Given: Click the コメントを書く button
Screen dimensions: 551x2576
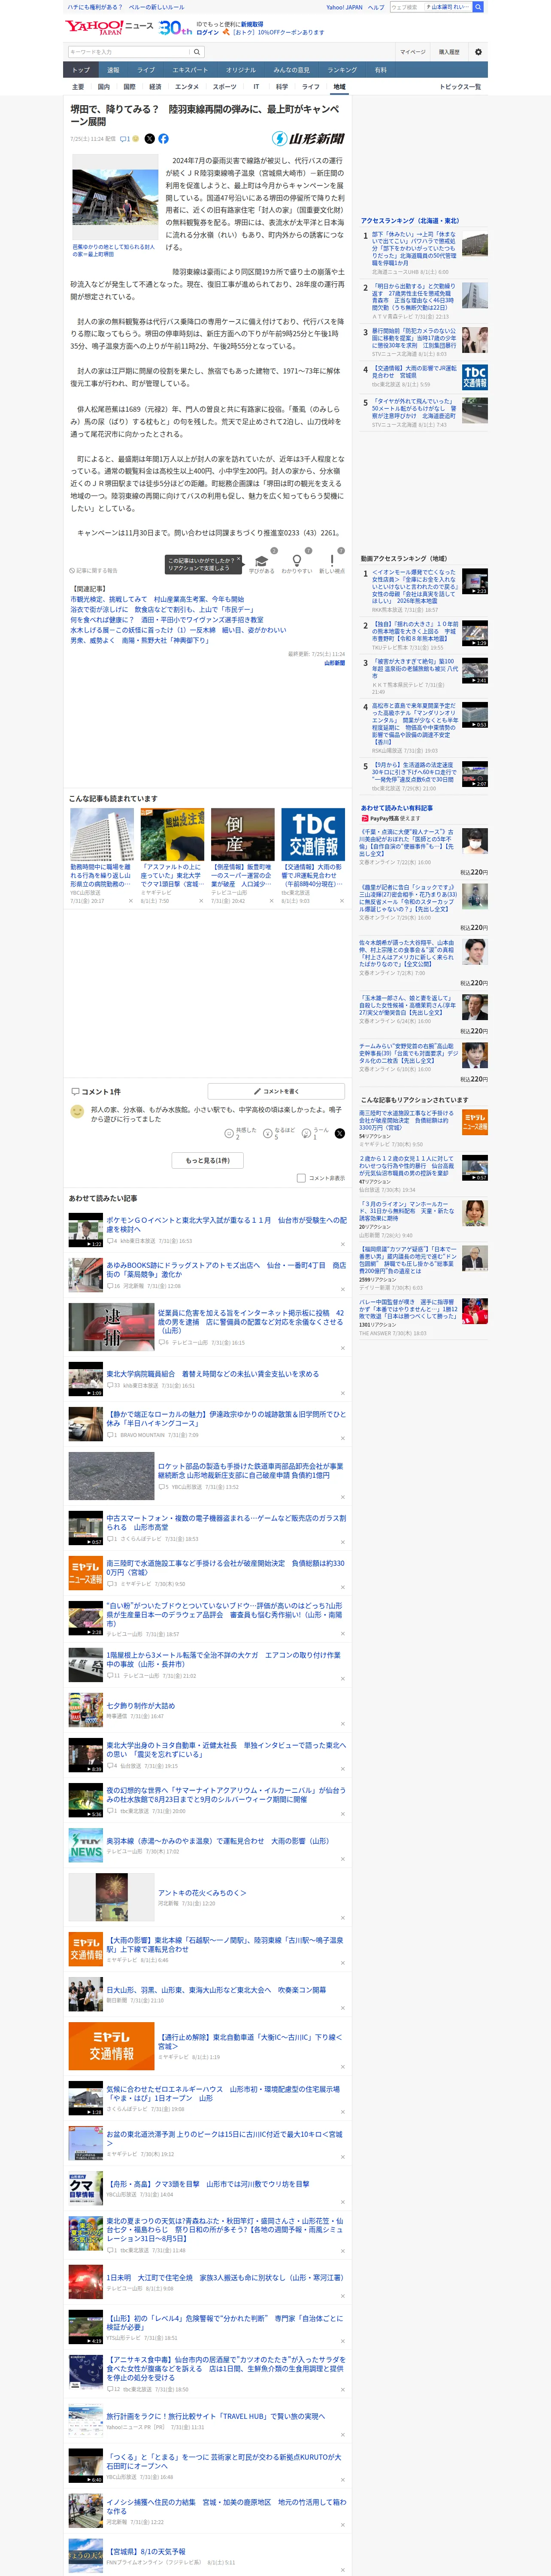Looking at the screenshot, I should pyautogui.click(x=276, y=1091).
